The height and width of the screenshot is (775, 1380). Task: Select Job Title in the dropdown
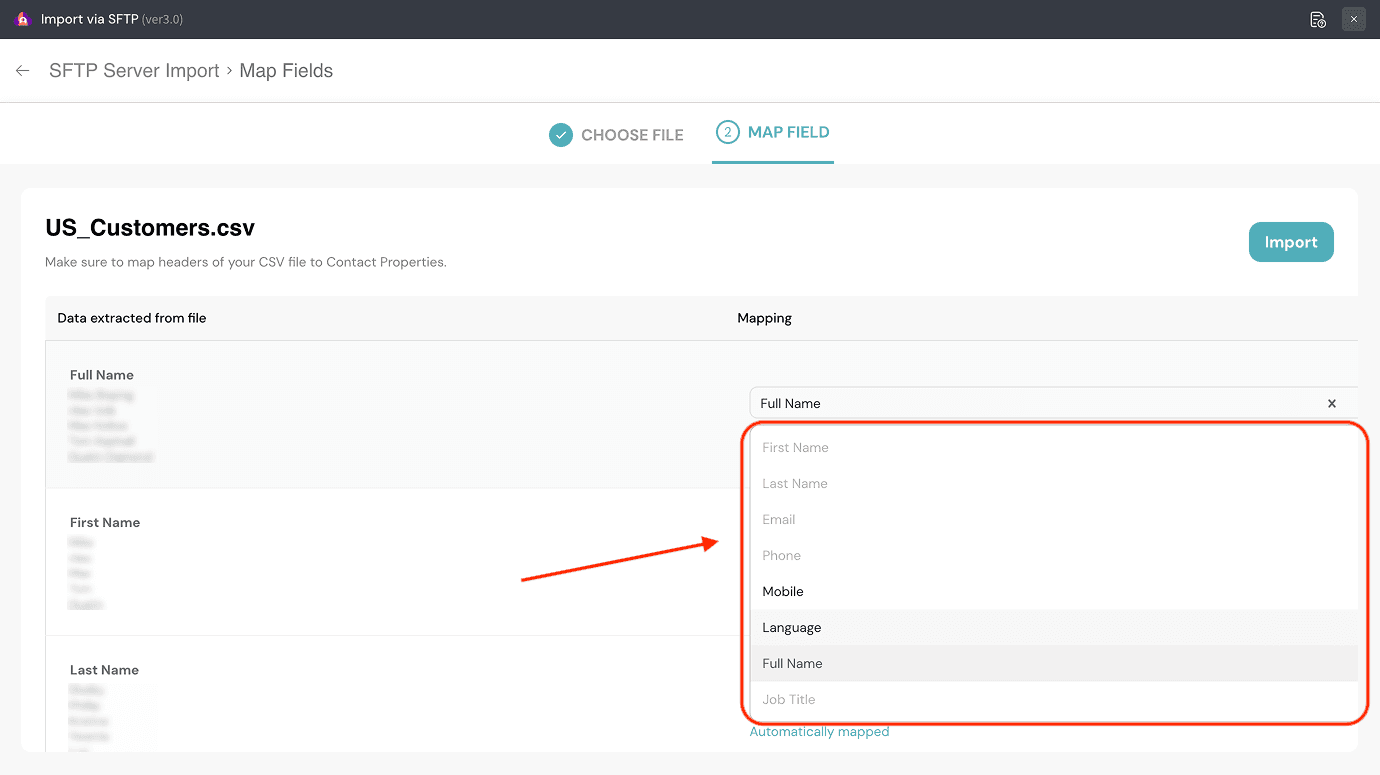(x=789, y=700)
